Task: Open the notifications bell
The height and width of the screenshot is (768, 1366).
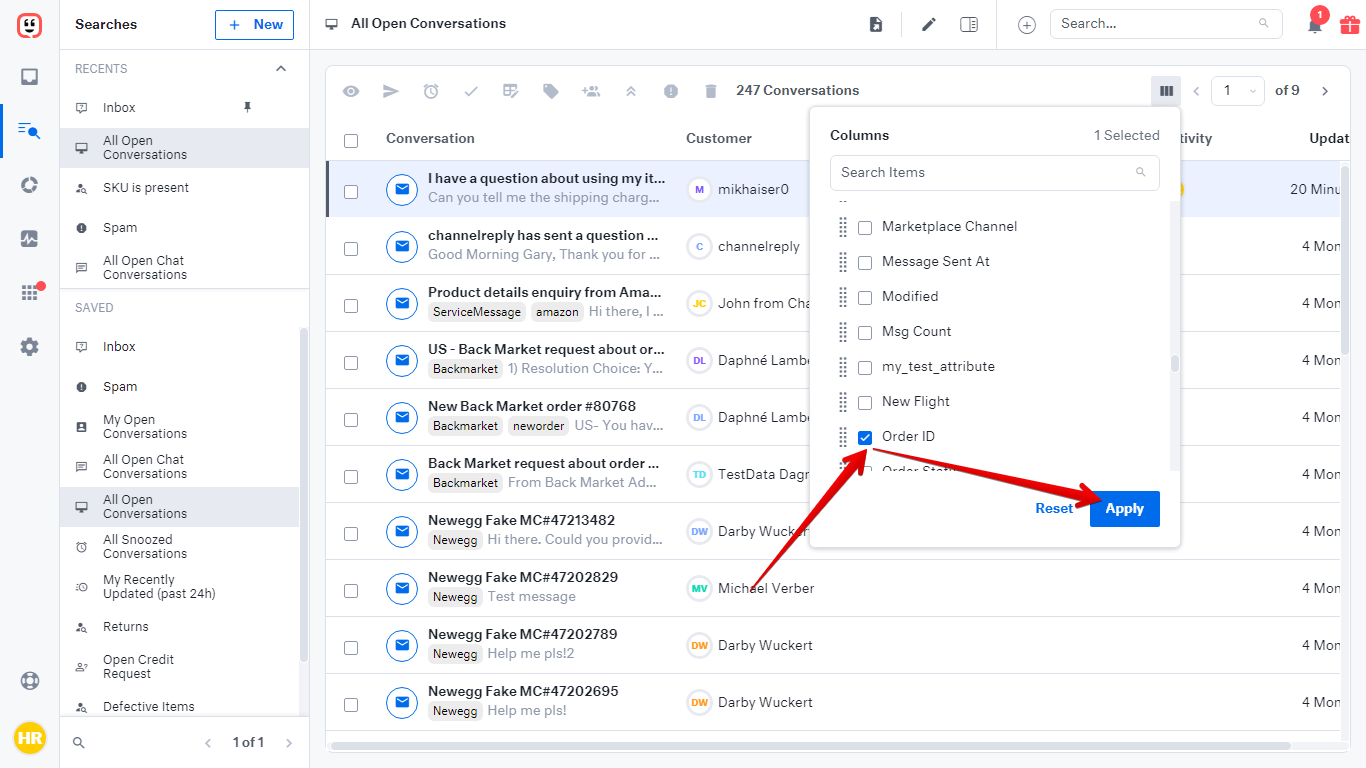Action: tap(1315, 25)
